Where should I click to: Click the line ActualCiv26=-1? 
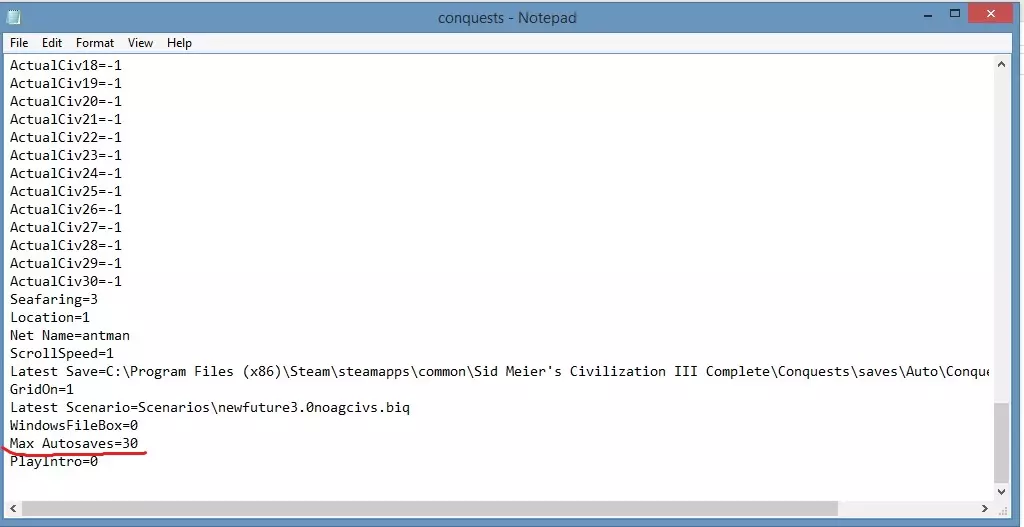point(65,209)
